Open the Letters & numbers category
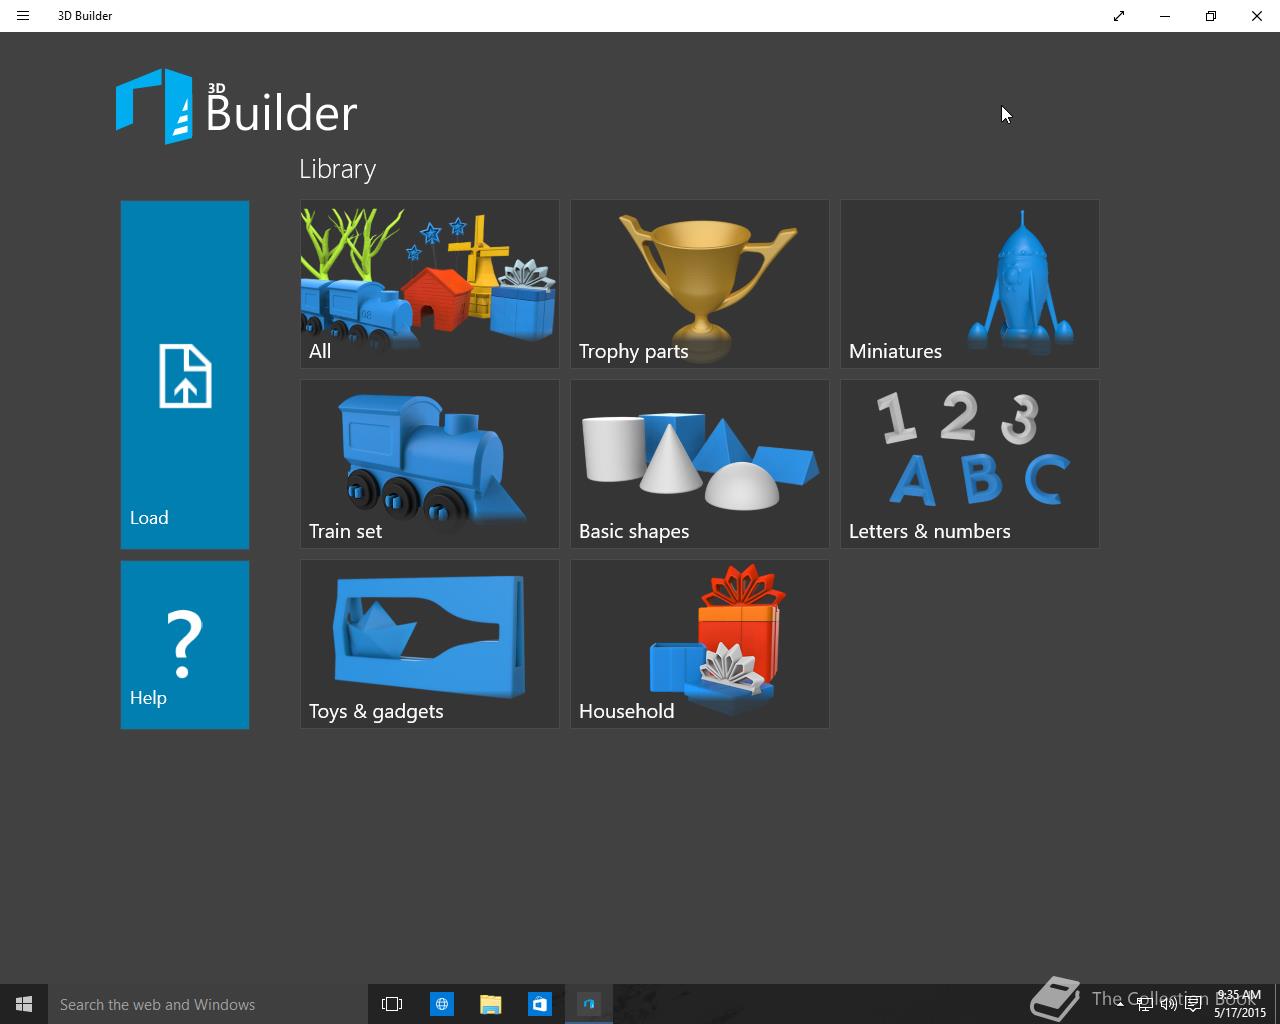 (970, 464)
